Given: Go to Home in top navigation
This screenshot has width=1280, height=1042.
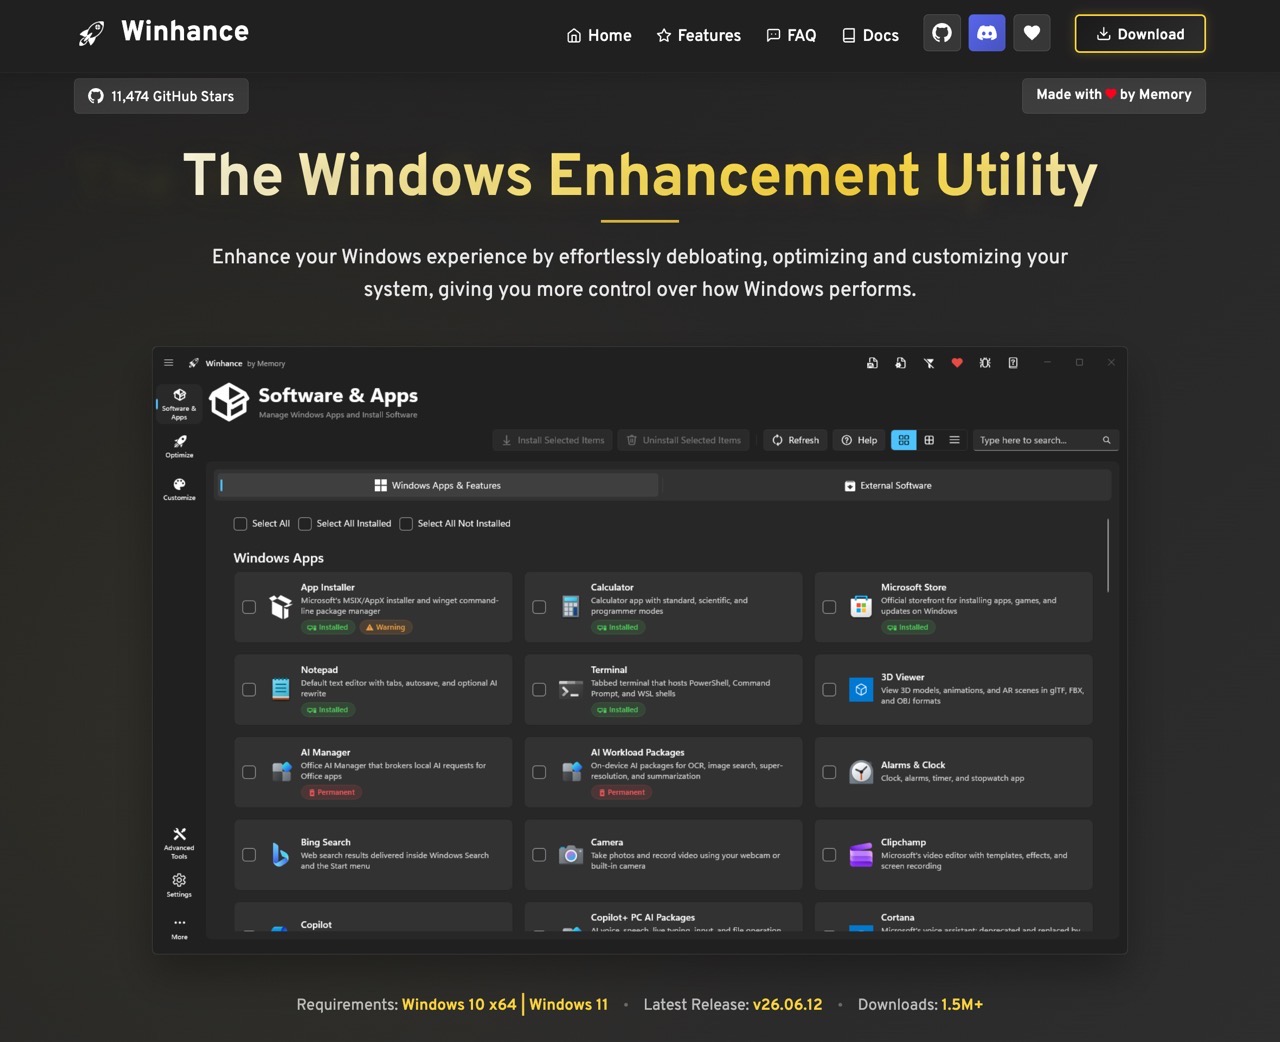Looking at the screenshot, I should (599, 35).
